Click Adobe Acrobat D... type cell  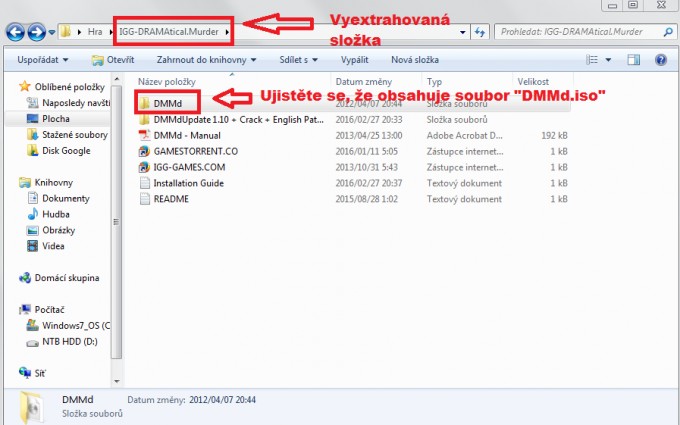(x=464, y=136)
